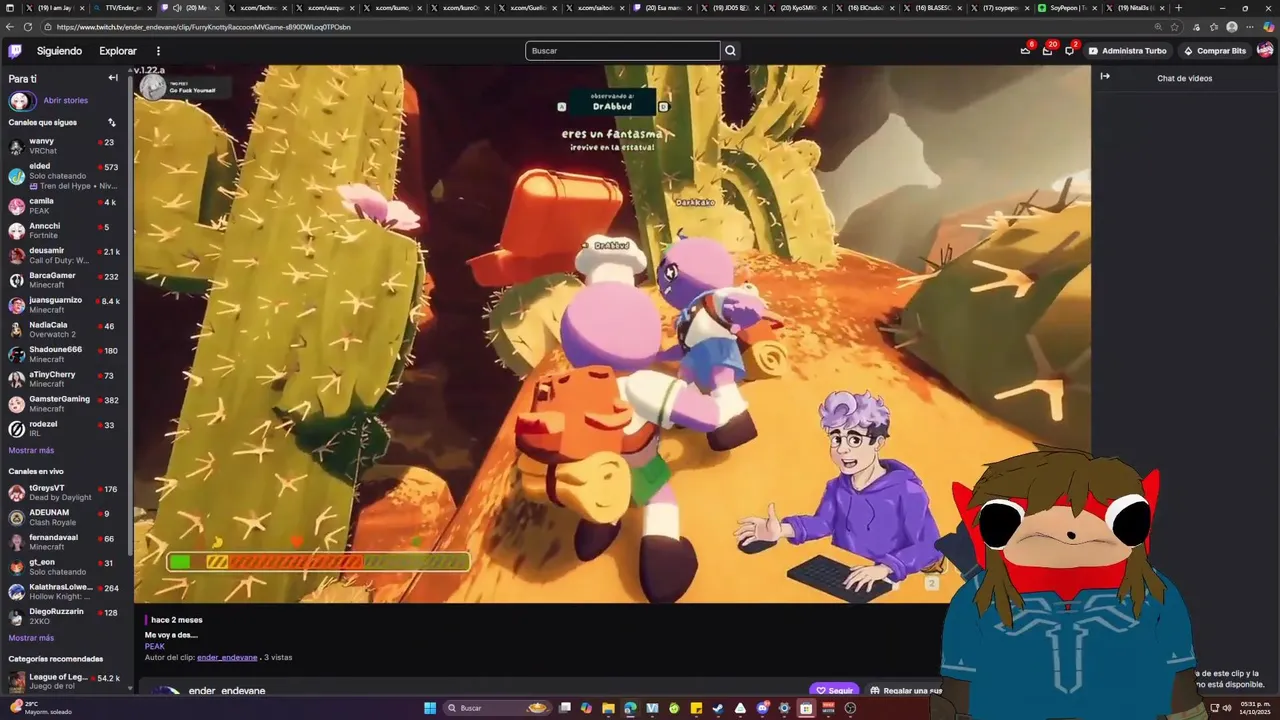The width and height of the screenshot is (1280, 720).
Task: Open gt_eon channel
Action: [65, 567]
